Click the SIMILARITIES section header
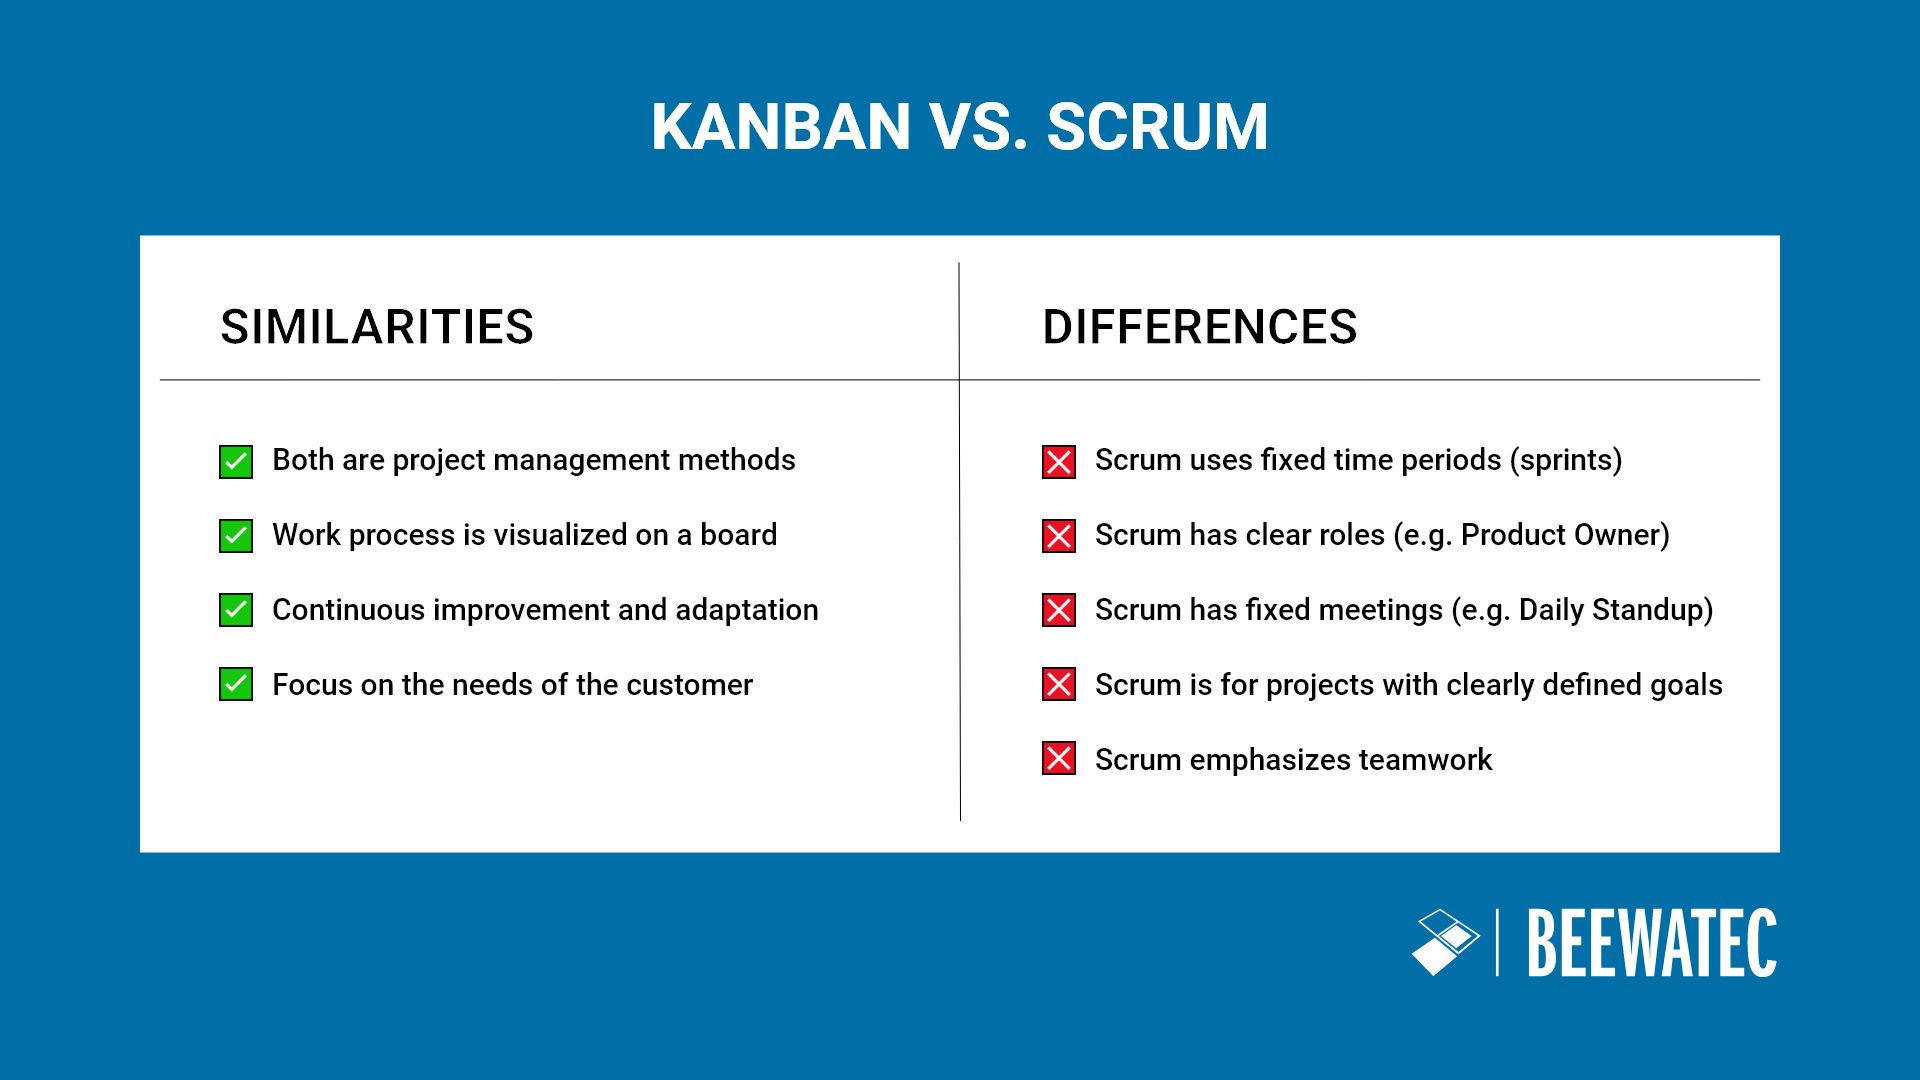This screenshot has height=1080, width=1920. click(x=376, y=326)
